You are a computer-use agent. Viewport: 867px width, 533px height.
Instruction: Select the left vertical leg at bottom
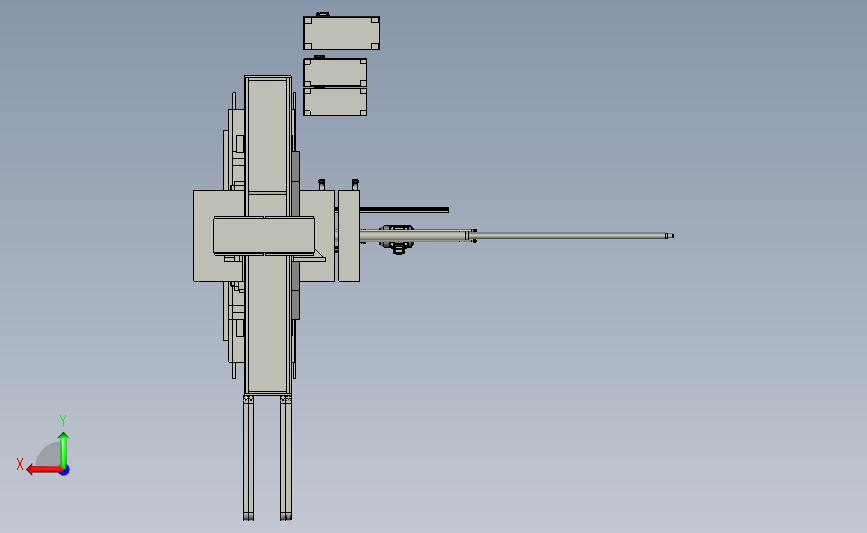click(x=248, y=458)
